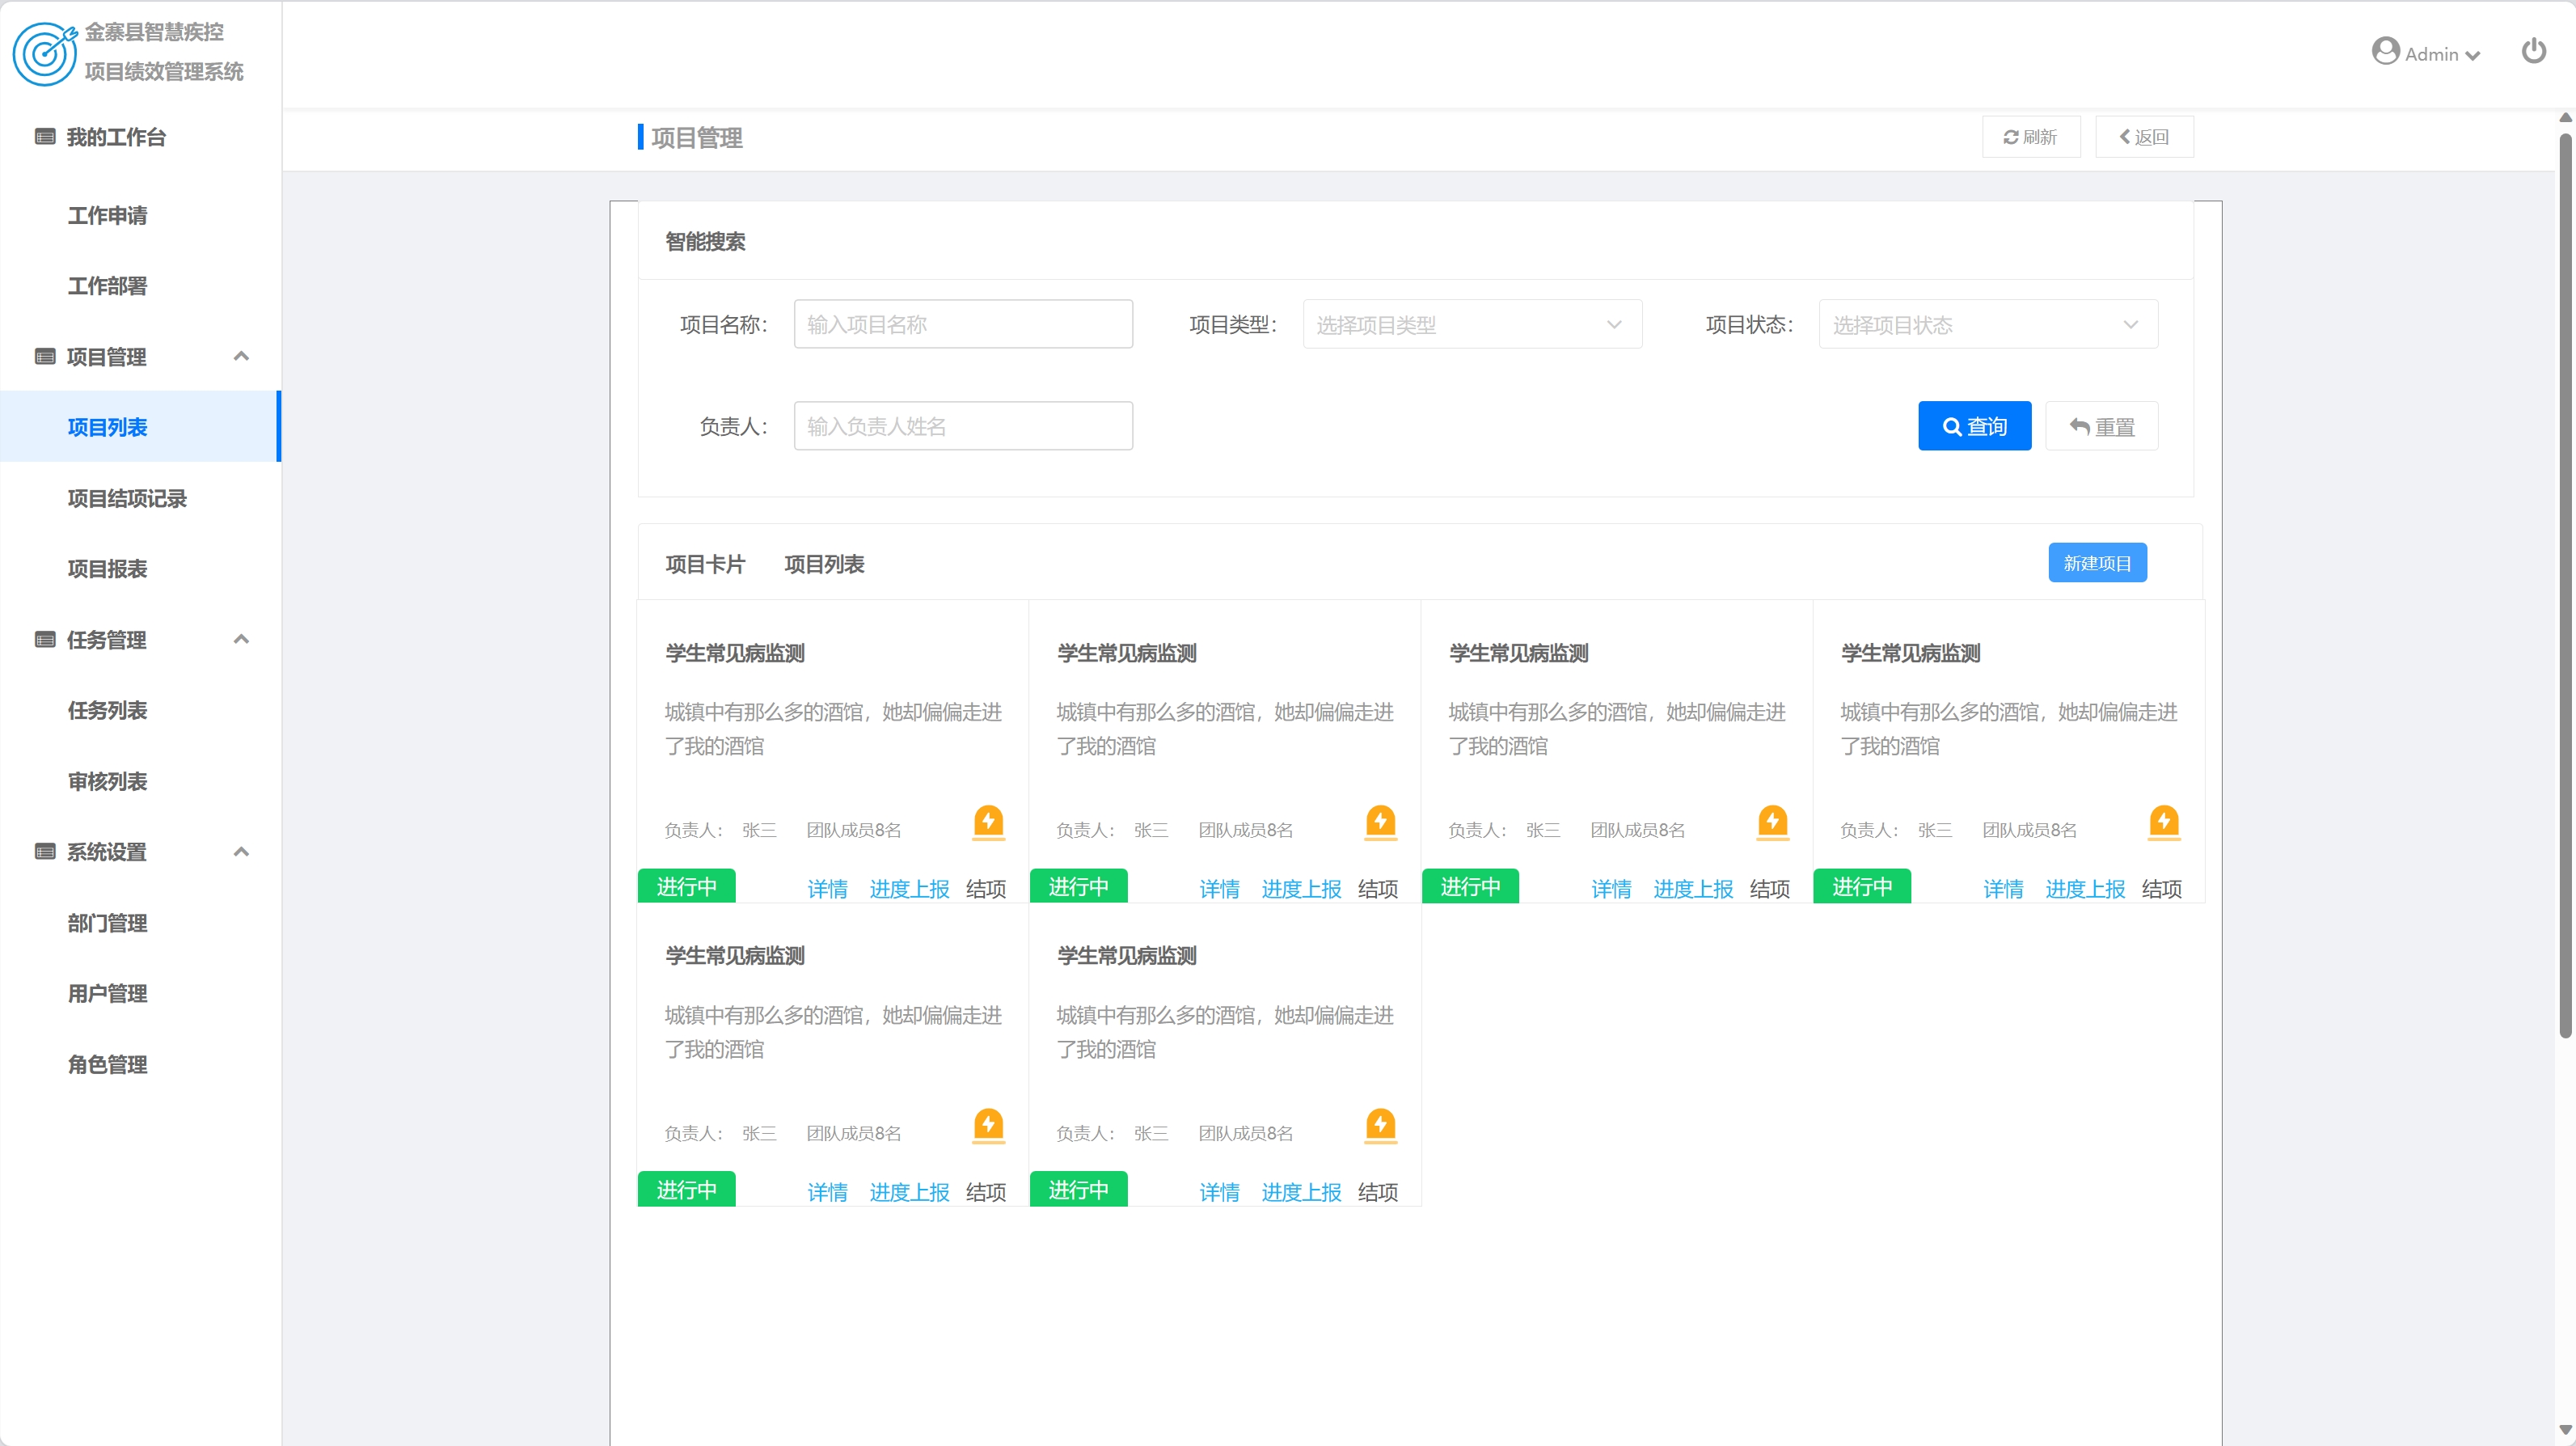Click 详情 on first bottom-row card
The height and width of the screenshot is (1446, 2576).
827,1192
